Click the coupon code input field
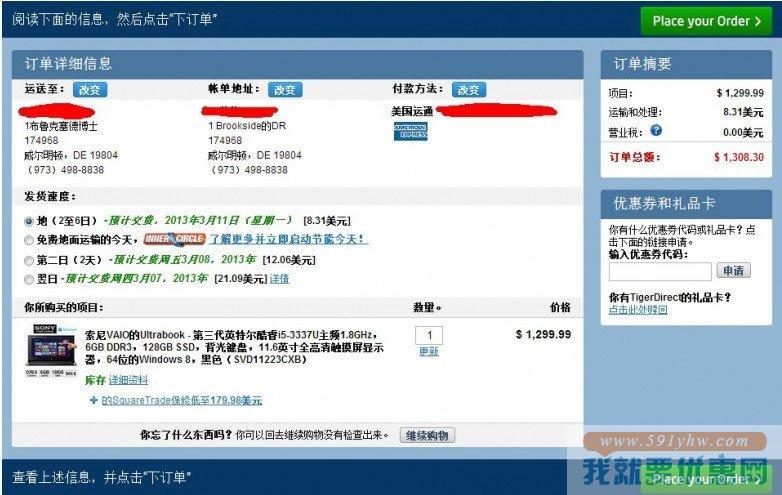 (660, 271)
